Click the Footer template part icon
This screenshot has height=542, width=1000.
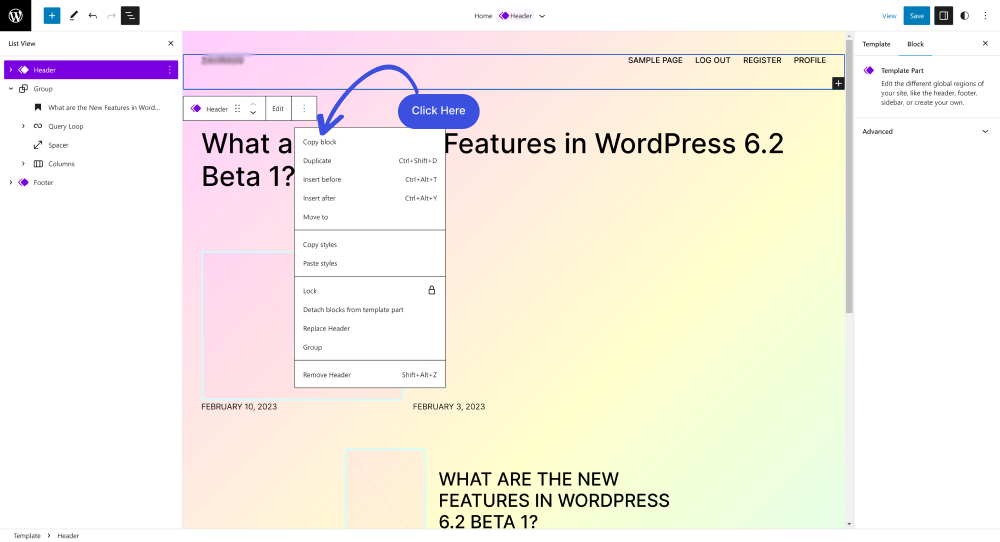[24, 182]
